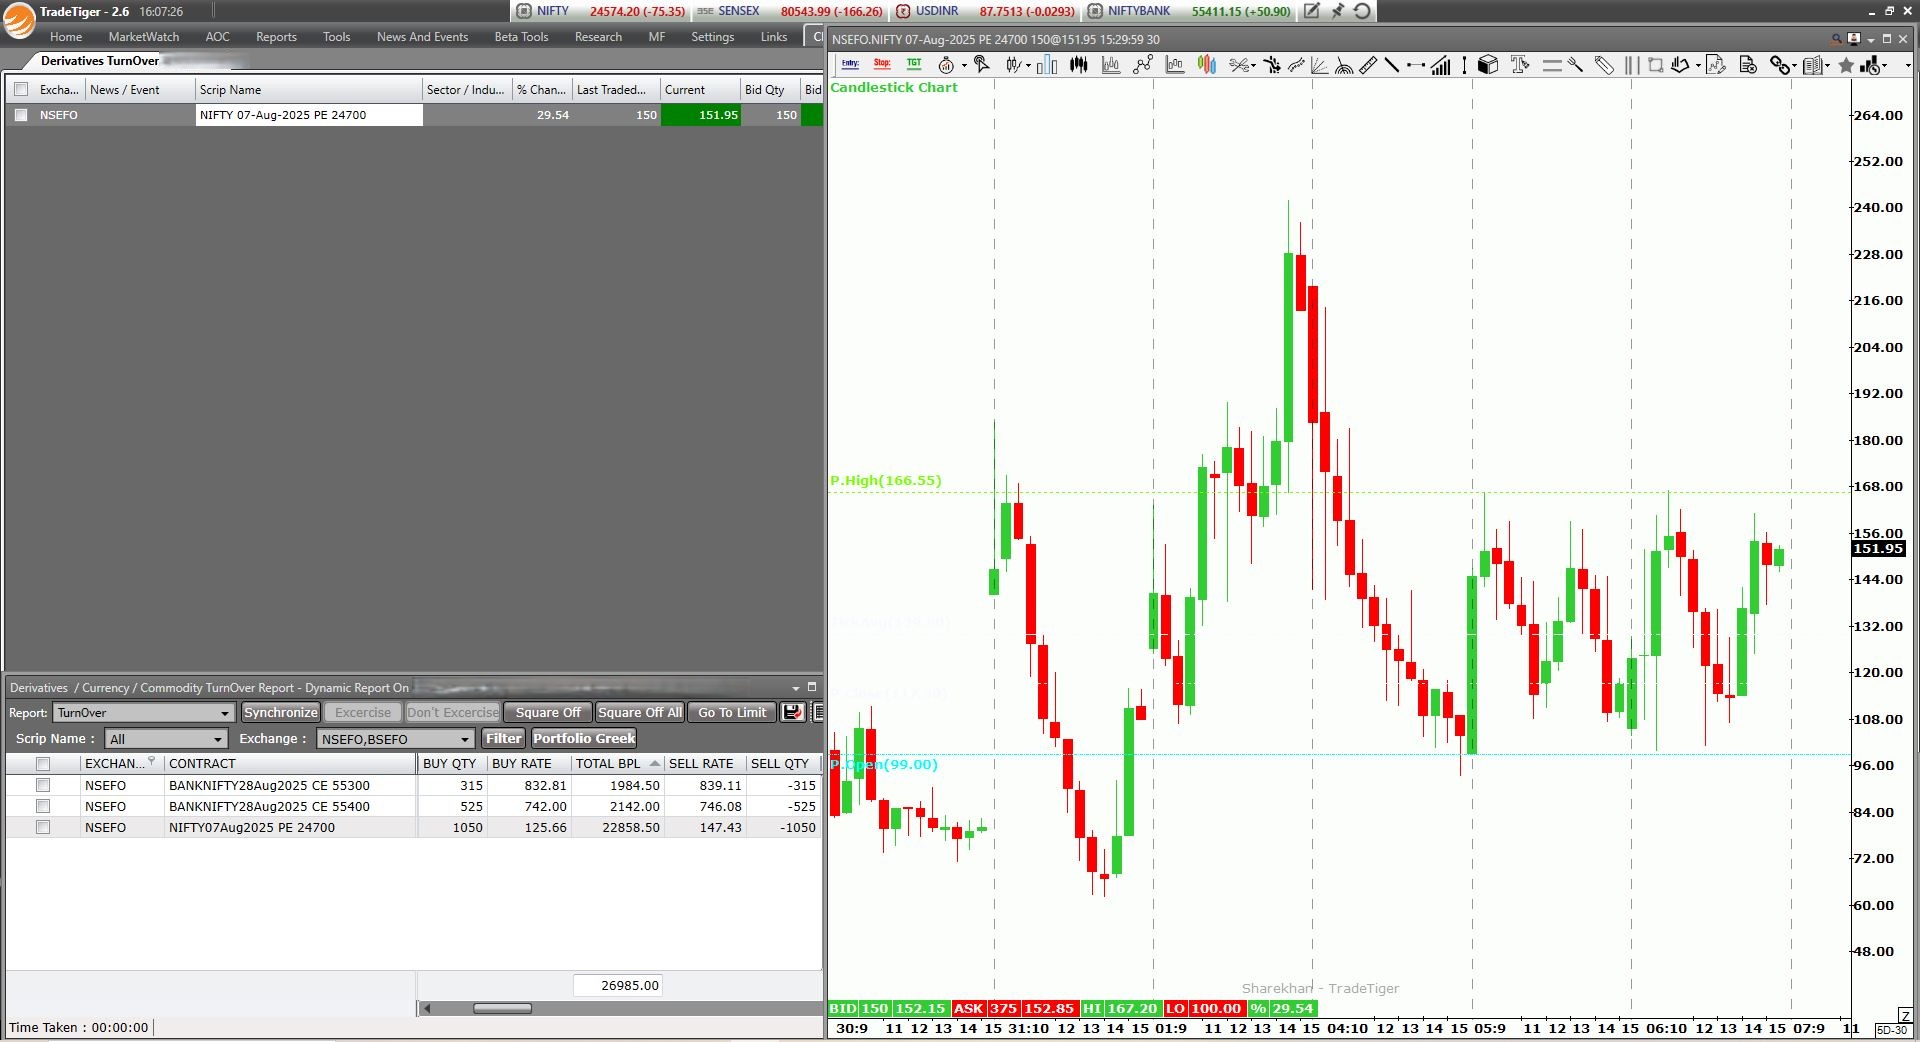Open the Research menu
The image size is (1920, 1042).
click(598, 37)
